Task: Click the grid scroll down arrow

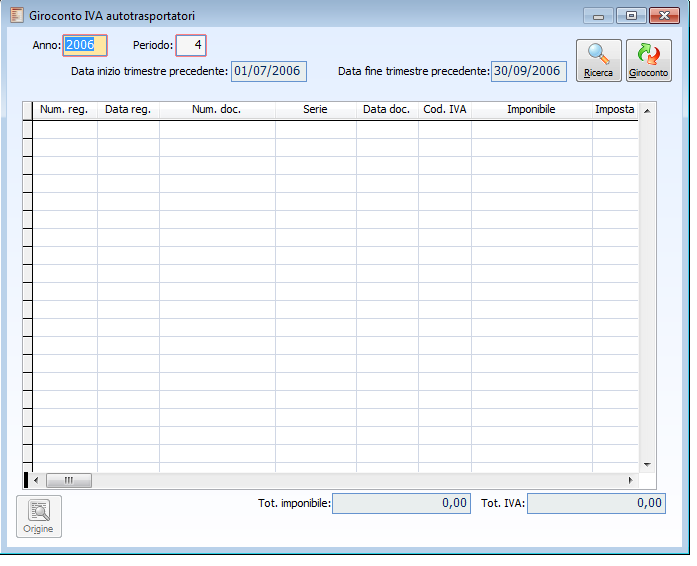Action: (647, 465)
